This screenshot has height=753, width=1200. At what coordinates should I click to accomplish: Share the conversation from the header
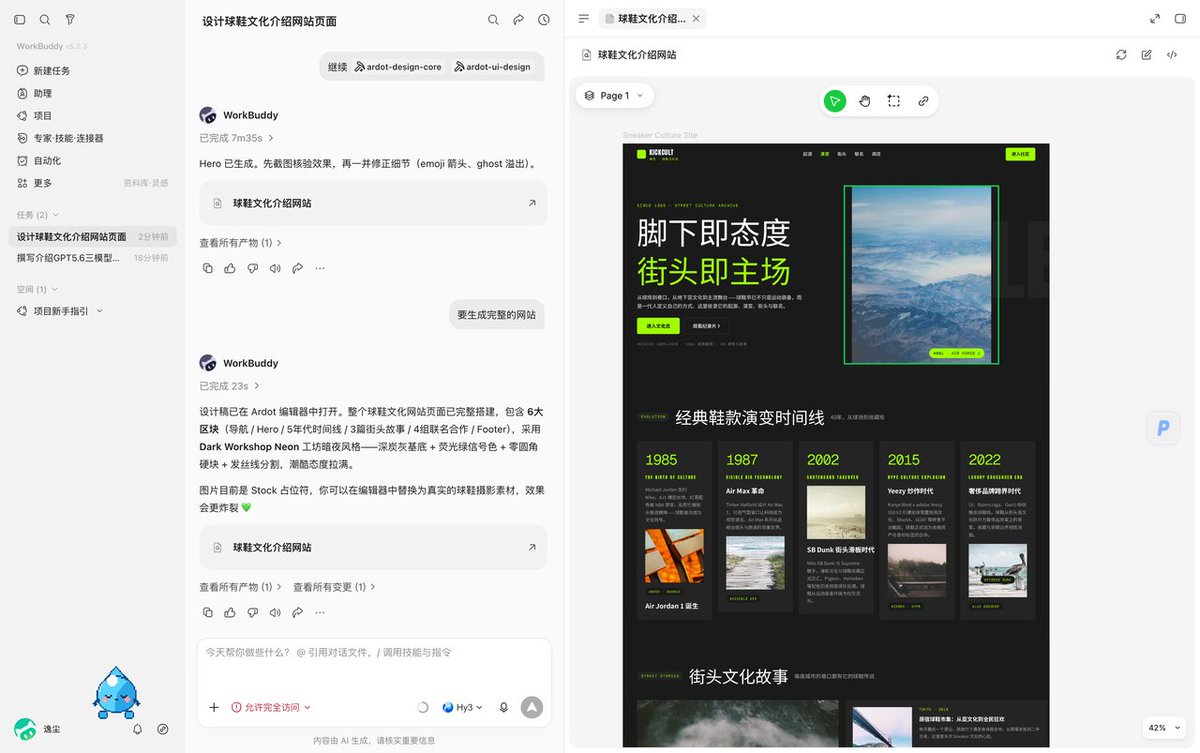point(518,19)
